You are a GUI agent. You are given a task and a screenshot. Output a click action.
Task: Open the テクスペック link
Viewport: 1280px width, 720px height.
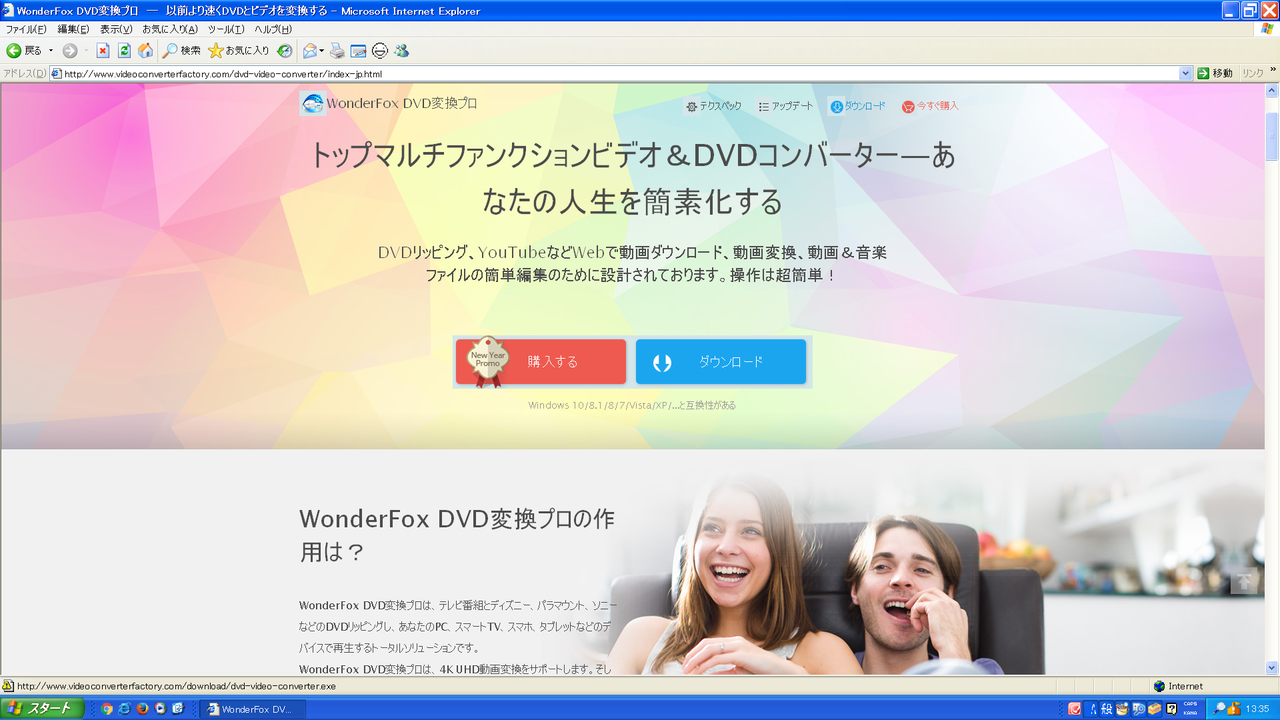(x=721, y=106)
